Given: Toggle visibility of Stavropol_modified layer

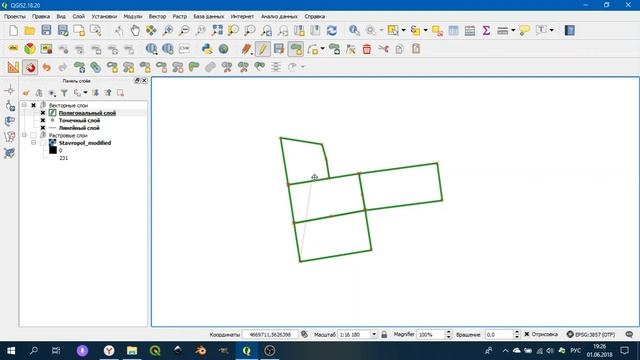Looking at the screenshot, I should (42, 143).
